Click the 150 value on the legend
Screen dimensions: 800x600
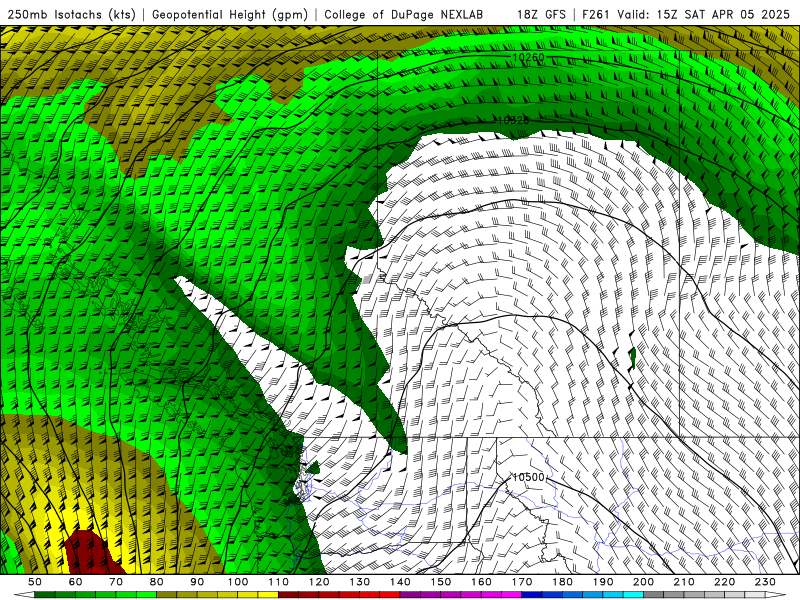point(441,582)
